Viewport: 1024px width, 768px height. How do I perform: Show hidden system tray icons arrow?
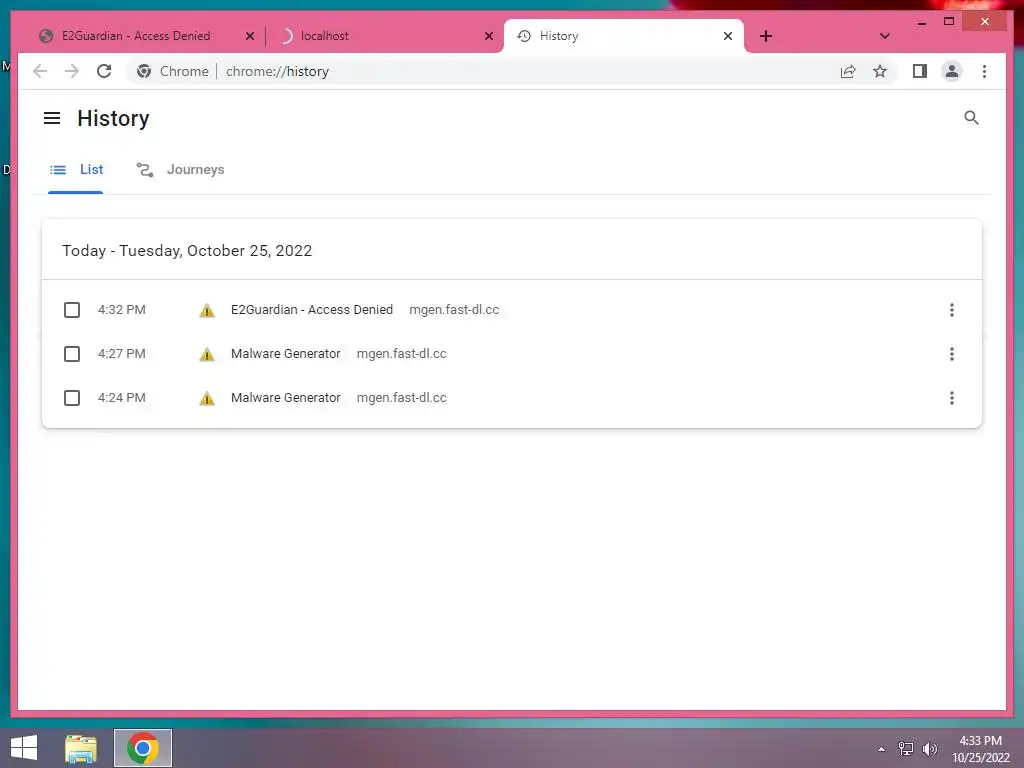point(882,749)
